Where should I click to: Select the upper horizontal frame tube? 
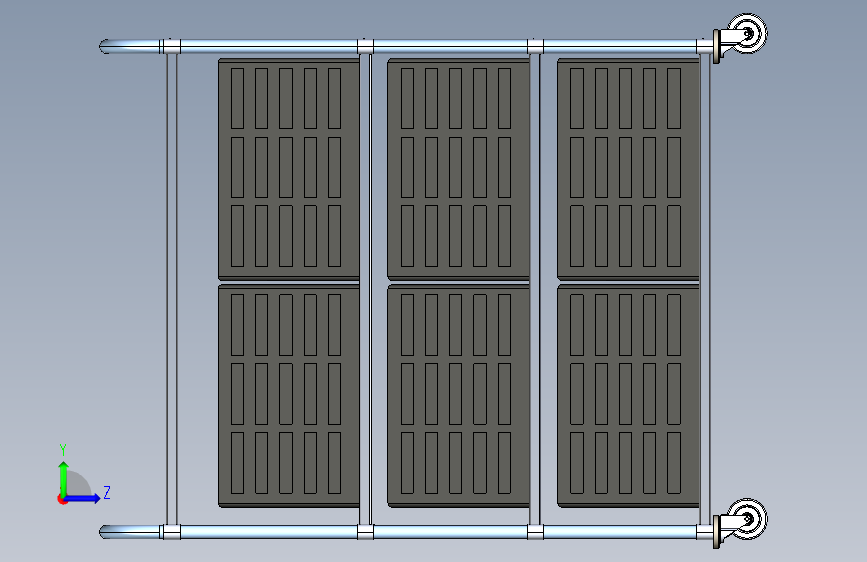[x=405, y=46]
